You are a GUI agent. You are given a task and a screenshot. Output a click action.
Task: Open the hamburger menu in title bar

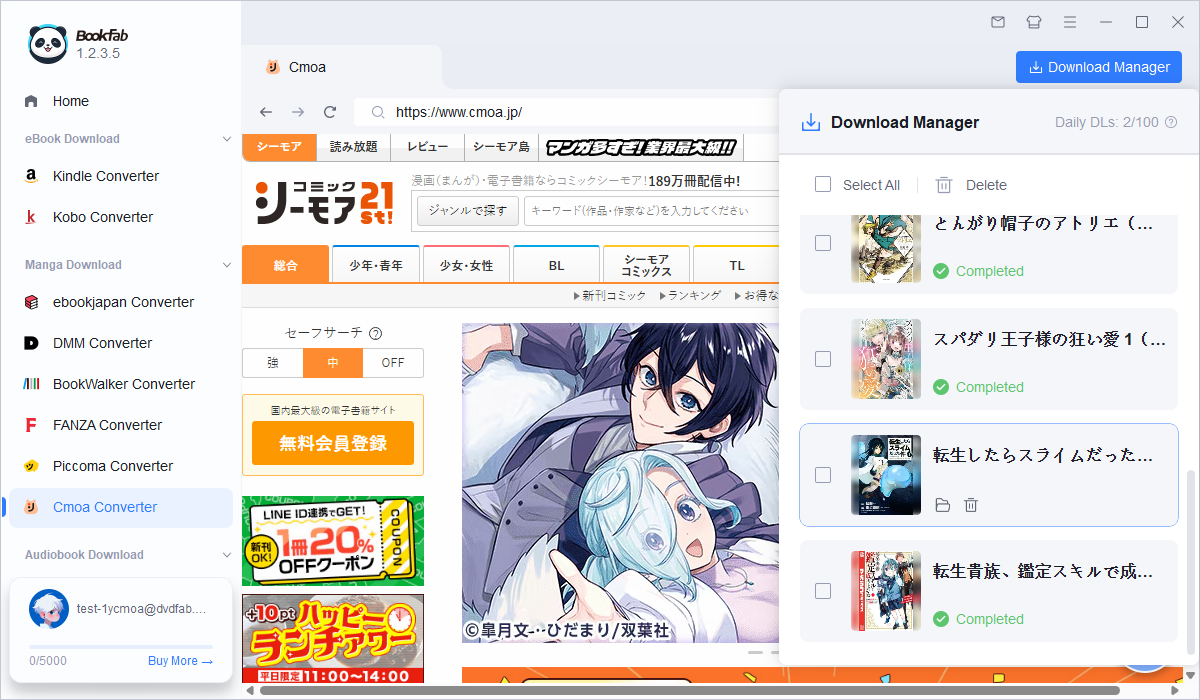point(1070,22)
